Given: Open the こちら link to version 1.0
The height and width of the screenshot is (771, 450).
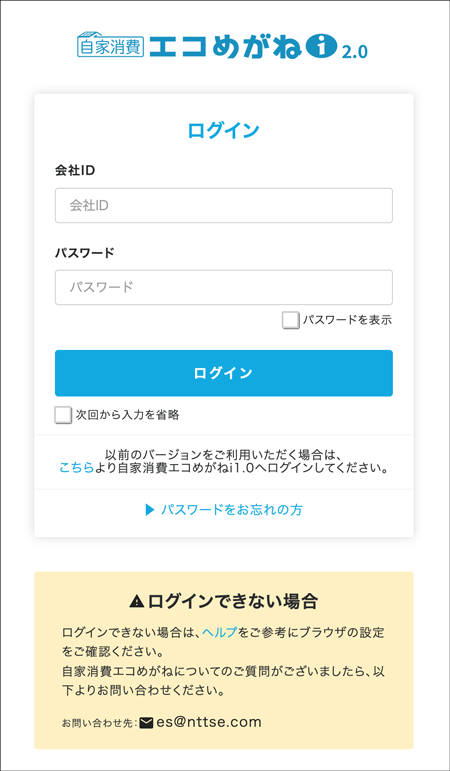Looking at the screenshot, I should click(x=76, y=468).
